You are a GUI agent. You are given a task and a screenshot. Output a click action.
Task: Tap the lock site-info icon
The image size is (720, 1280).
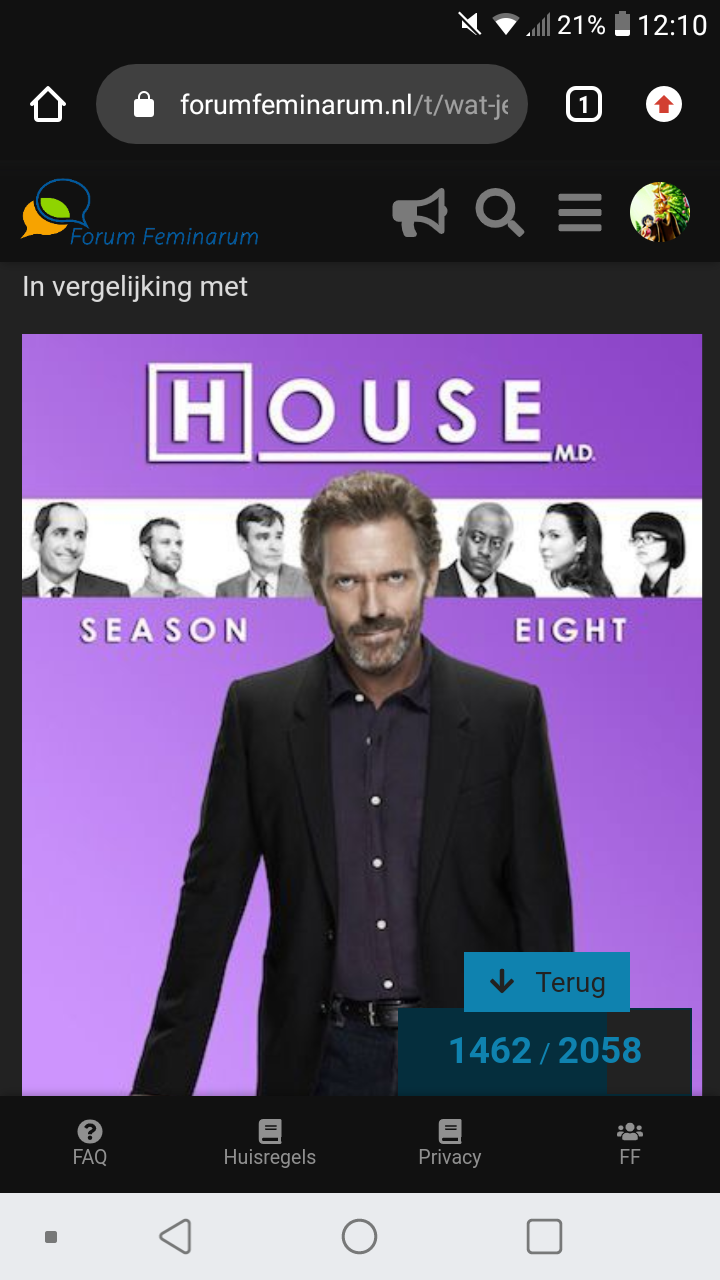click(144, 104)
